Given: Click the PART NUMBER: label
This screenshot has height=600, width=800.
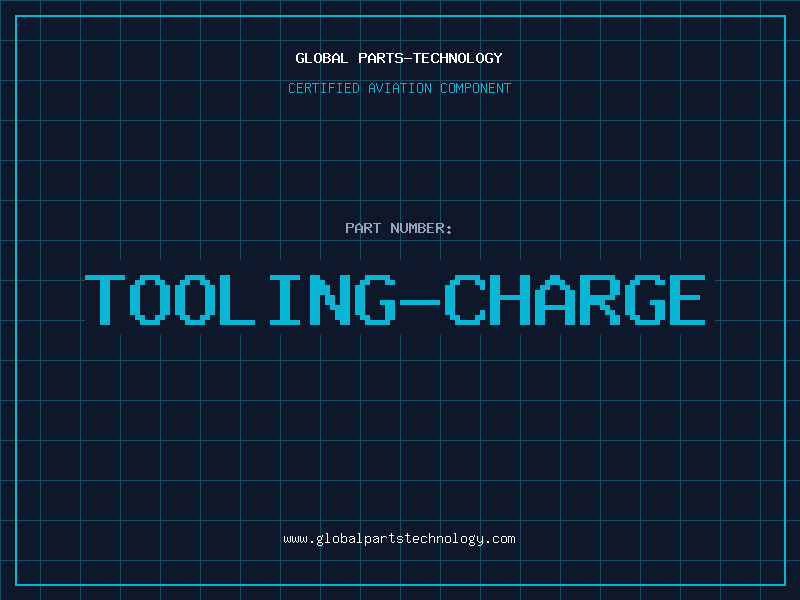Looking at the screenshot, I should click(399, 228).
